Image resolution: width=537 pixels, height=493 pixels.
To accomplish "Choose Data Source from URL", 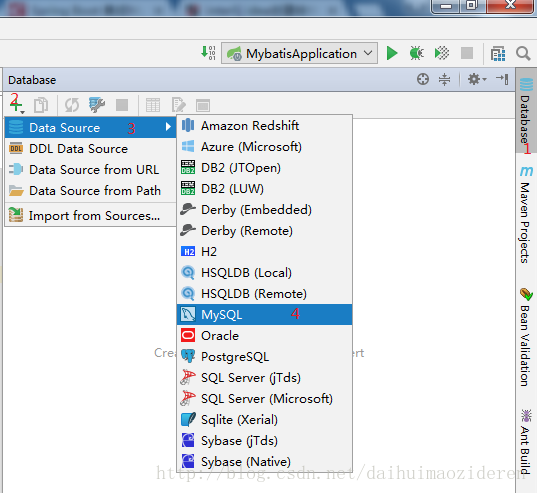I will pos(90,169).
